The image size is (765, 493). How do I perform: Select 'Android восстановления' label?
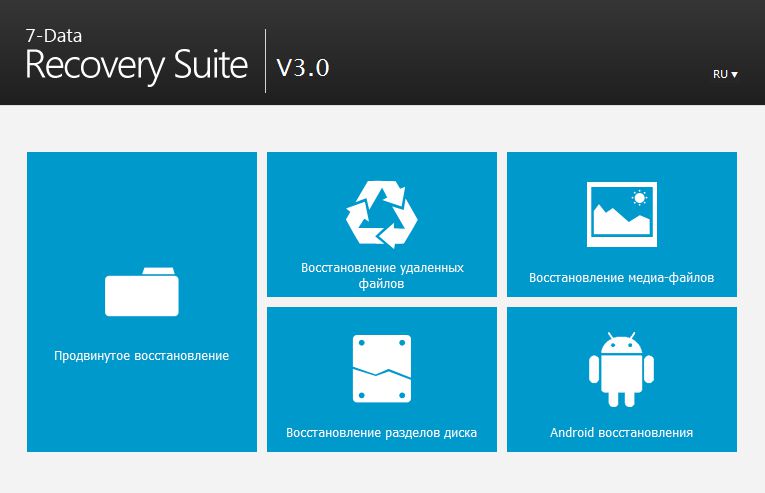[622, 432]
